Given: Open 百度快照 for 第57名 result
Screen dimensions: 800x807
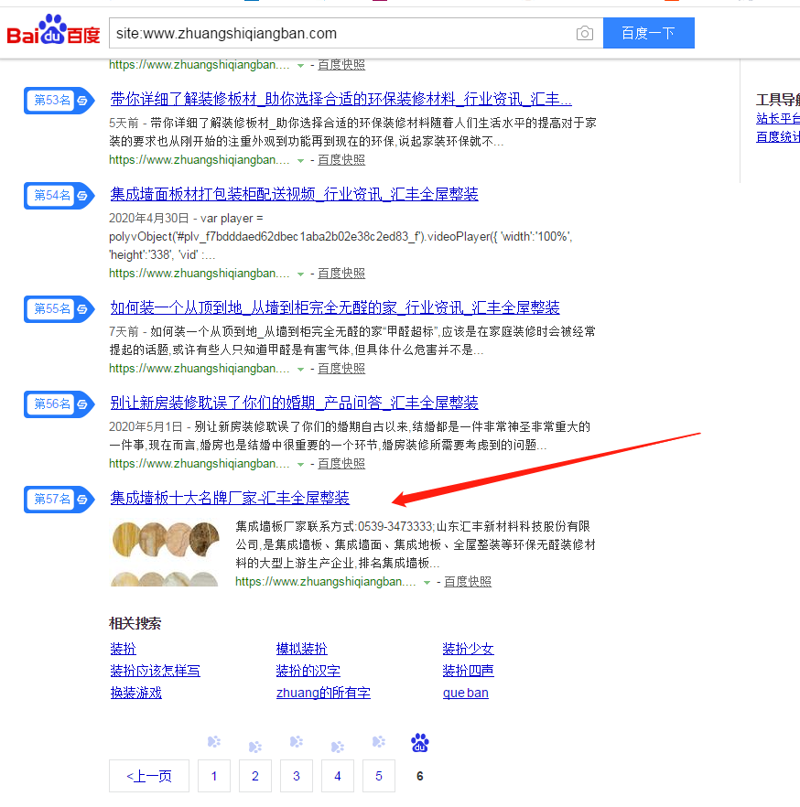Looking at the screenshot, I should [x=467, y=582].
